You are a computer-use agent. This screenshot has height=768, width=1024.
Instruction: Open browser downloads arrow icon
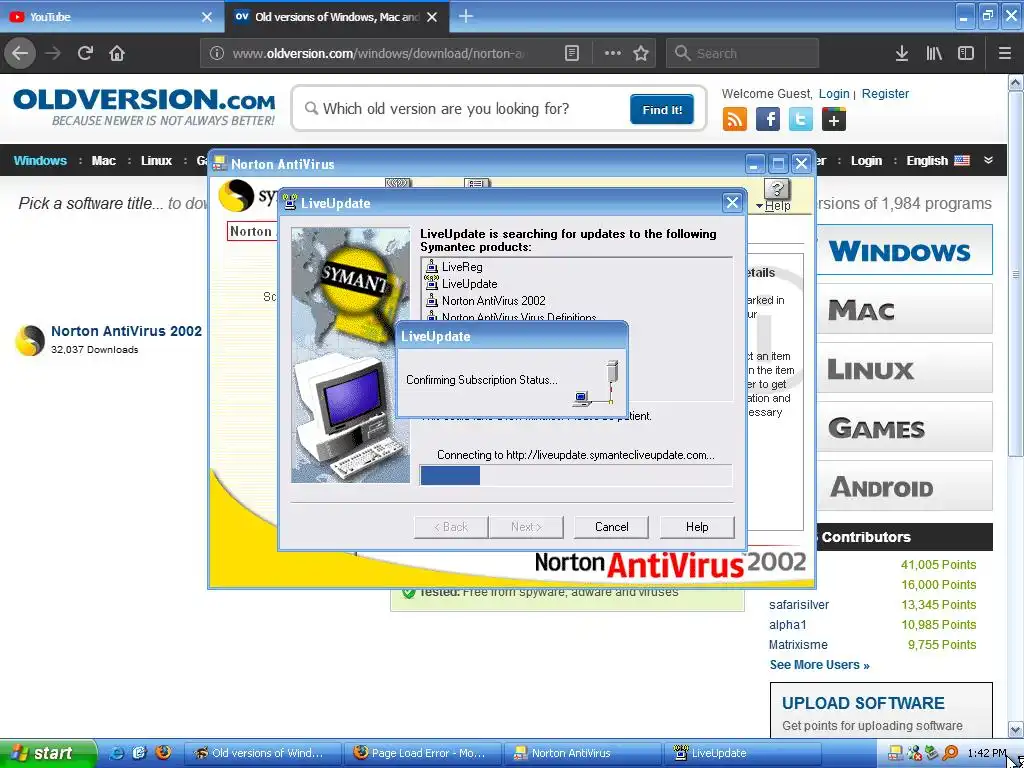click(902, 54)
